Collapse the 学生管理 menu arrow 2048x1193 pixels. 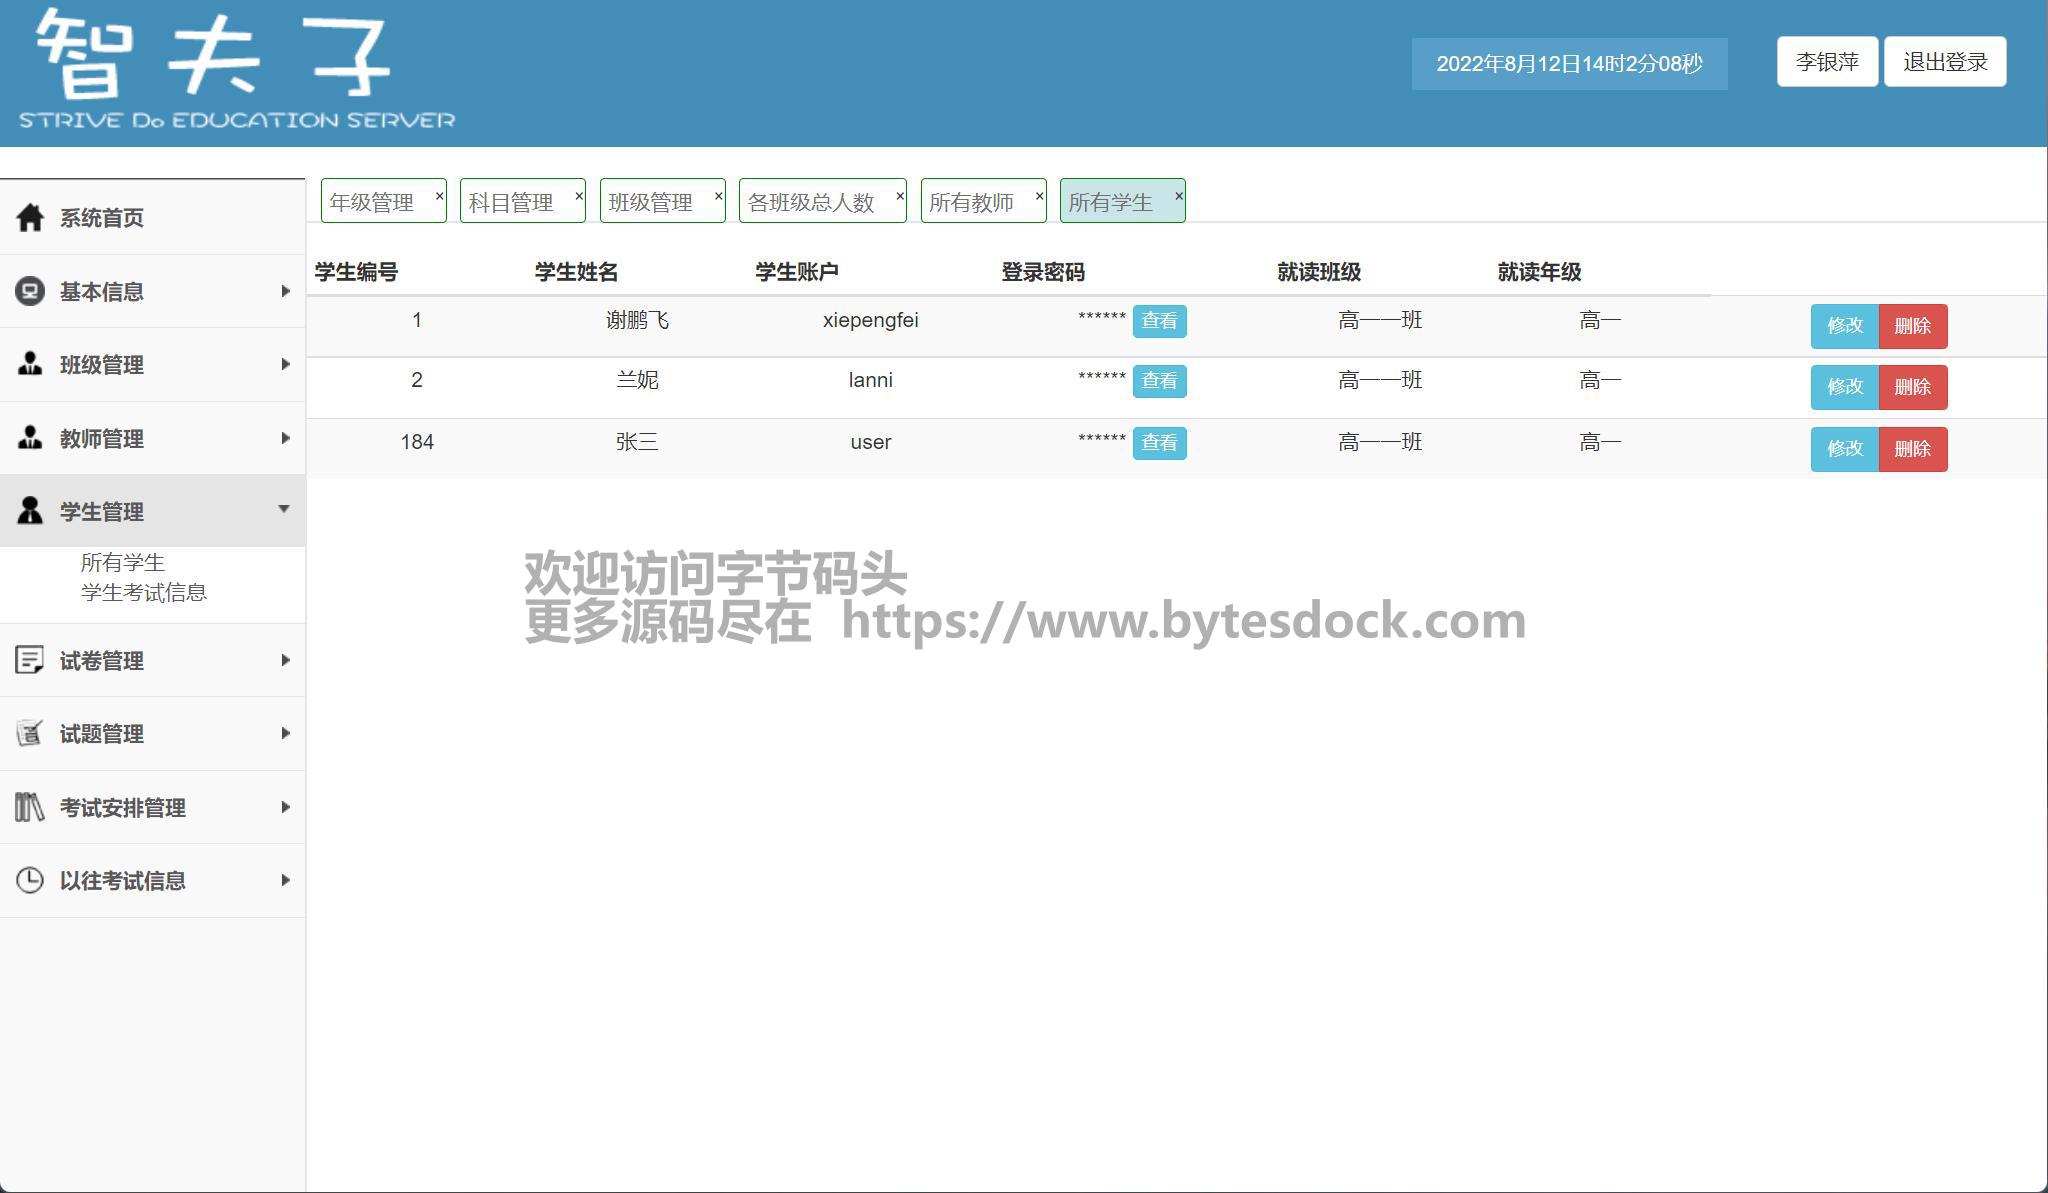click(284, 509)
